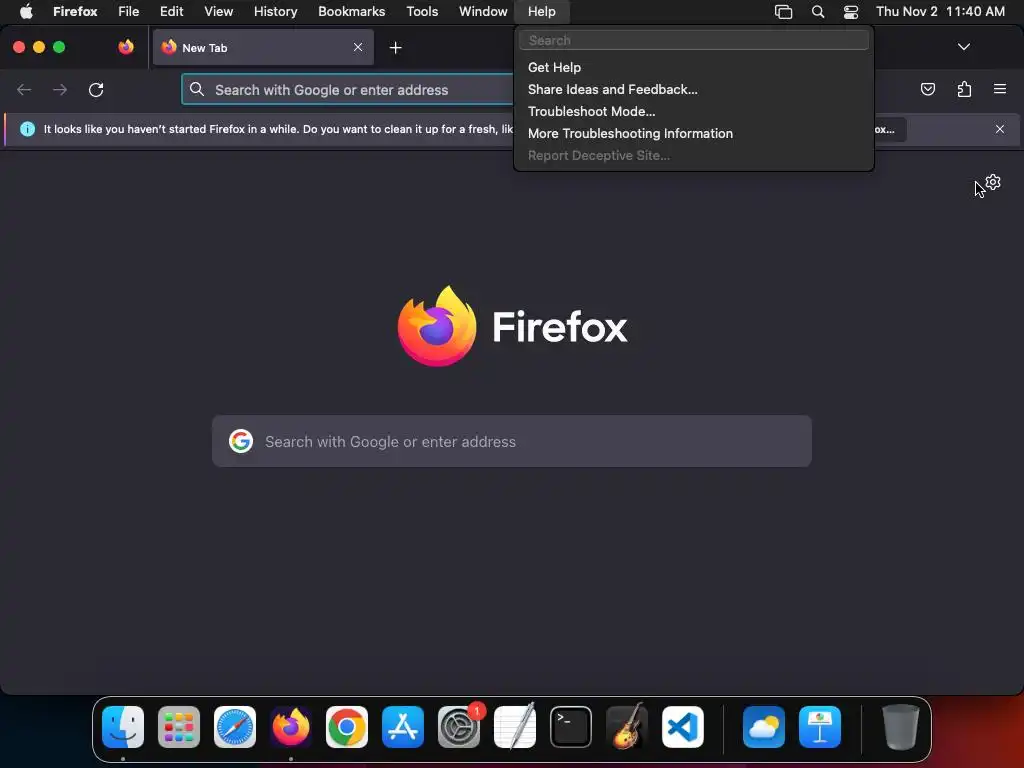Click the Help menu search field
This screenshot has width=1024, height=768.
pyautogui.click(x=694, y=40)
